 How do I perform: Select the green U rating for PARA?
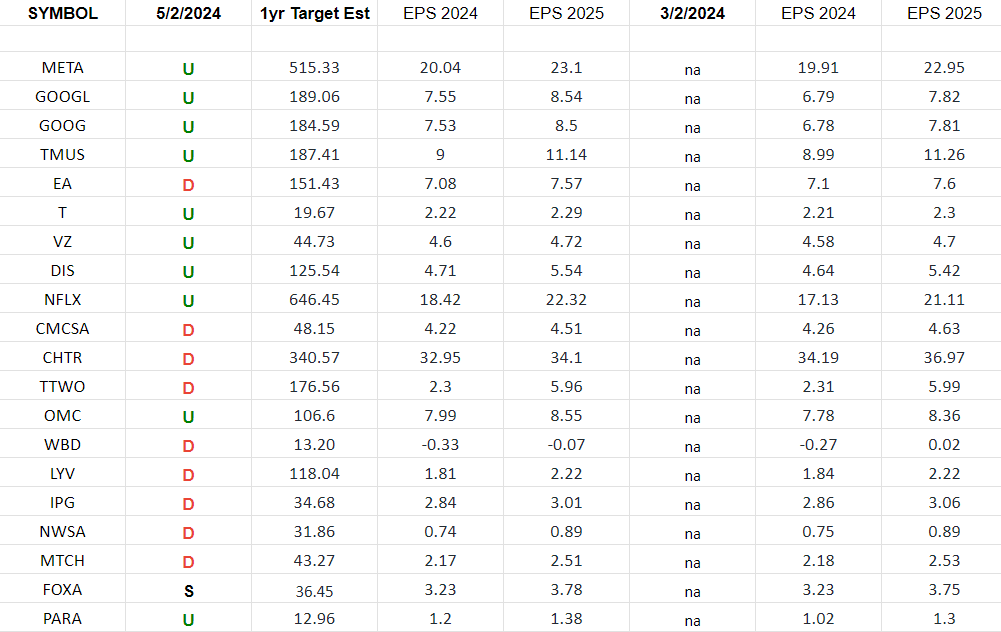point(188,621)
